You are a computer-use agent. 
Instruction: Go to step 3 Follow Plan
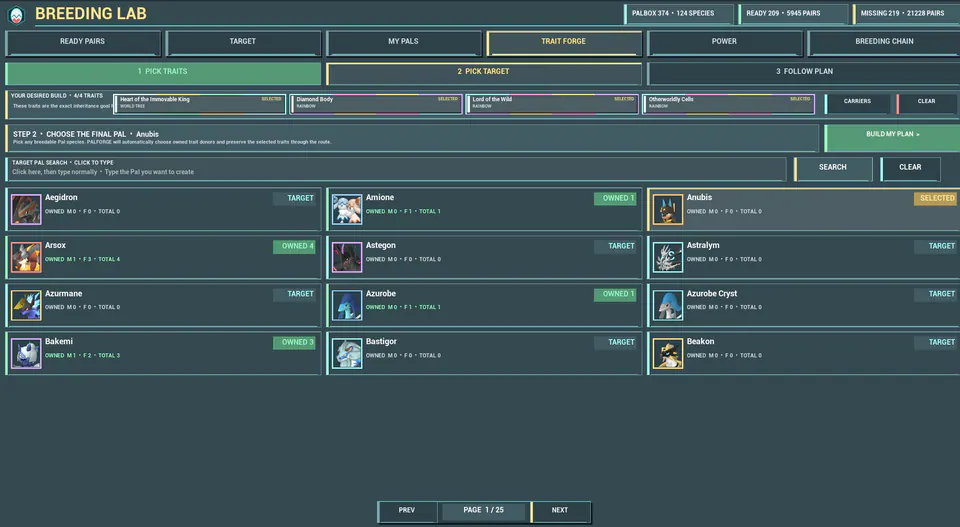pyautogui.click(x=804, y=73)
